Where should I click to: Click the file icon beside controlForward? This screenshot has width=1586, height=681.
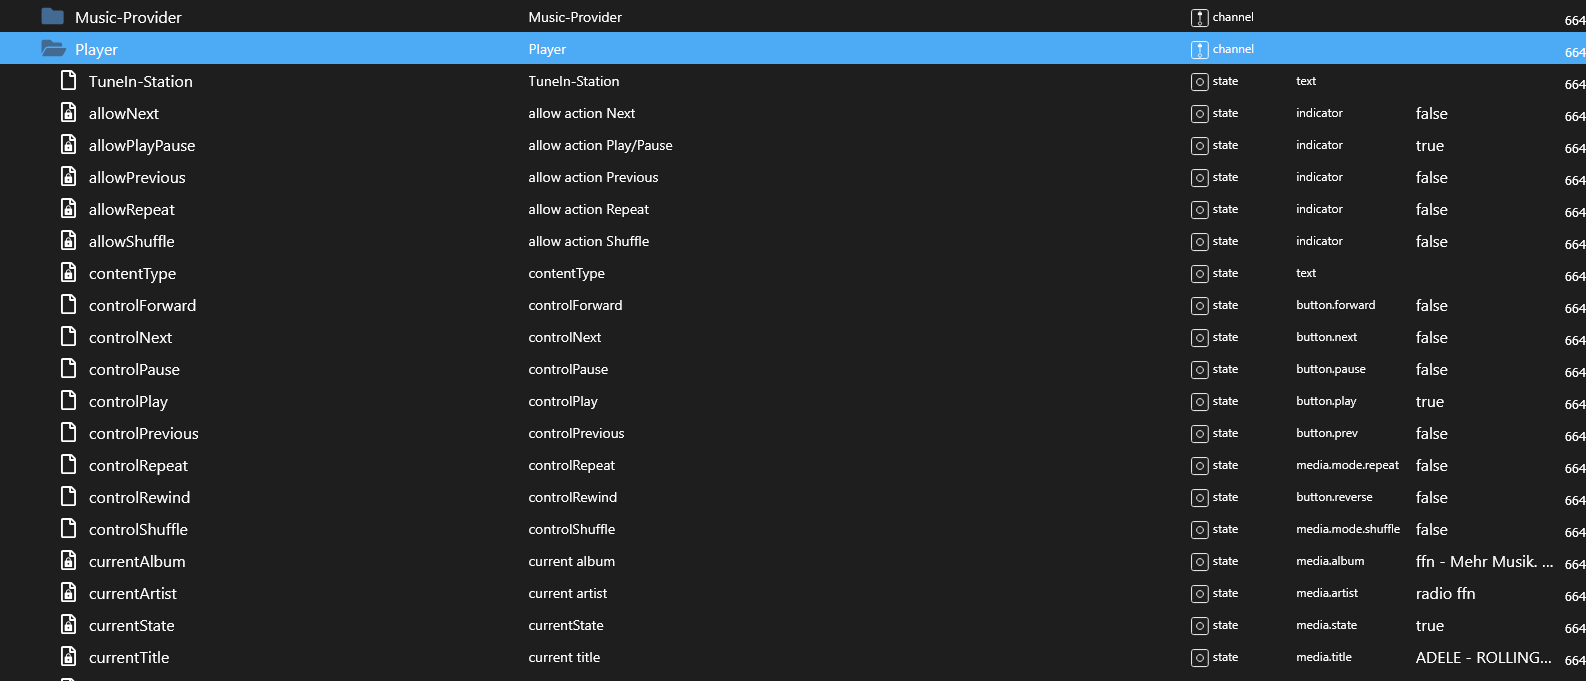(68, 305)
